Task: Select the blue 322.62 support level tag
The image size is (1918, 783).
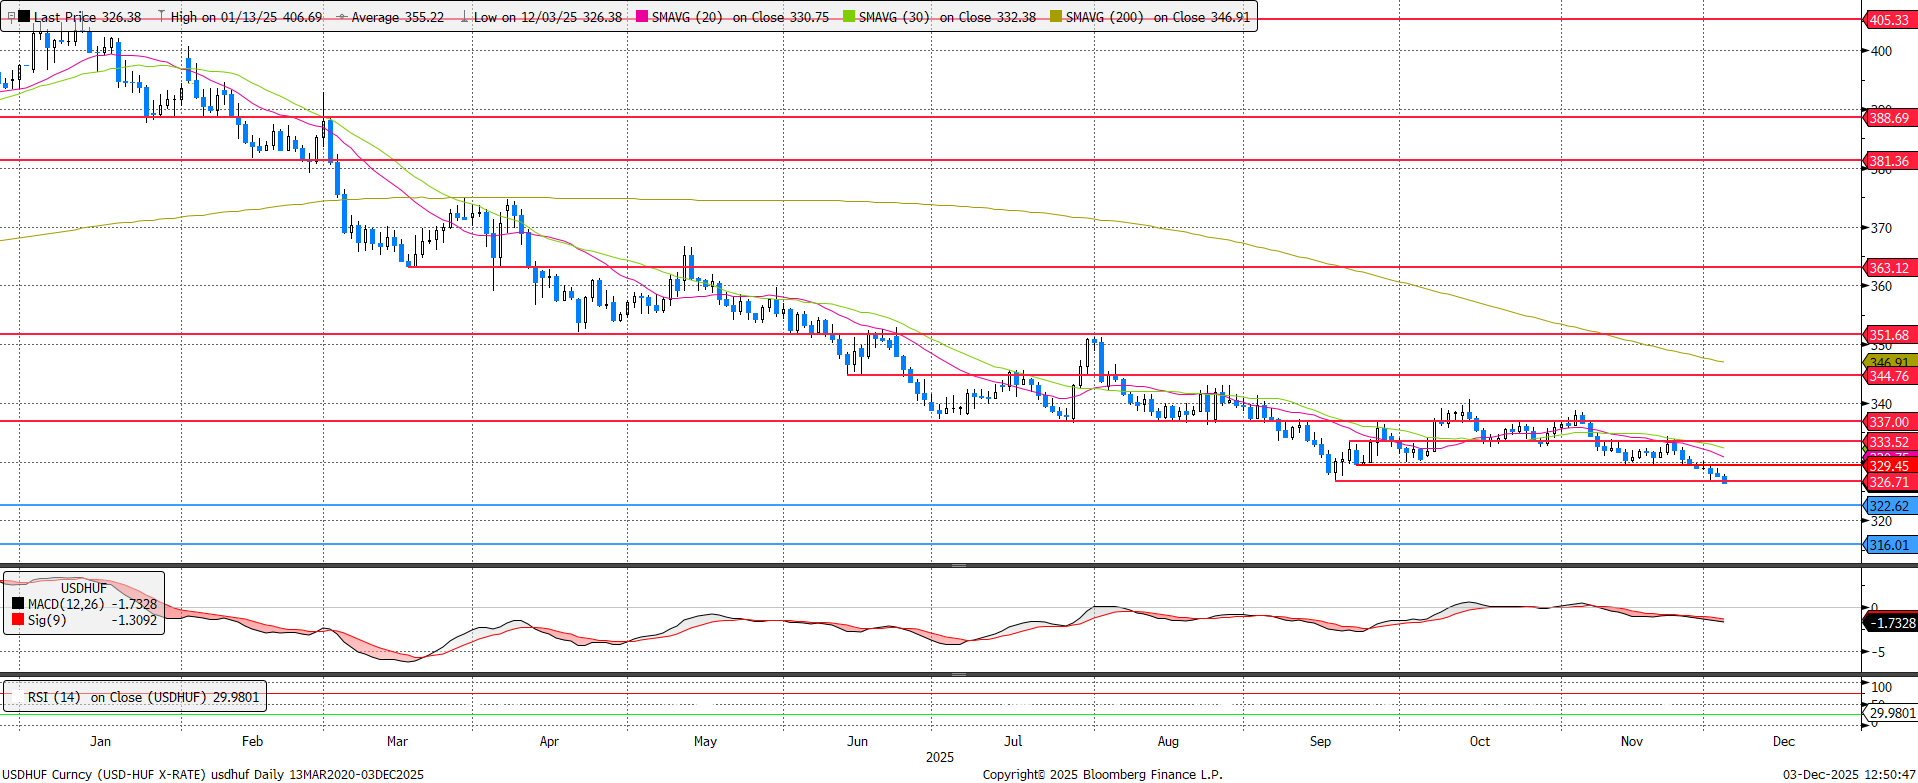Action: click(1888, 506)
